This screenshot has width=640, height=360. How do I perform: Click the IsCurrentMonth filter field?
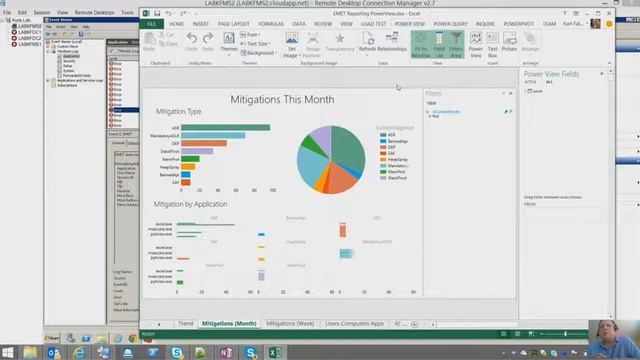point(446,111)
